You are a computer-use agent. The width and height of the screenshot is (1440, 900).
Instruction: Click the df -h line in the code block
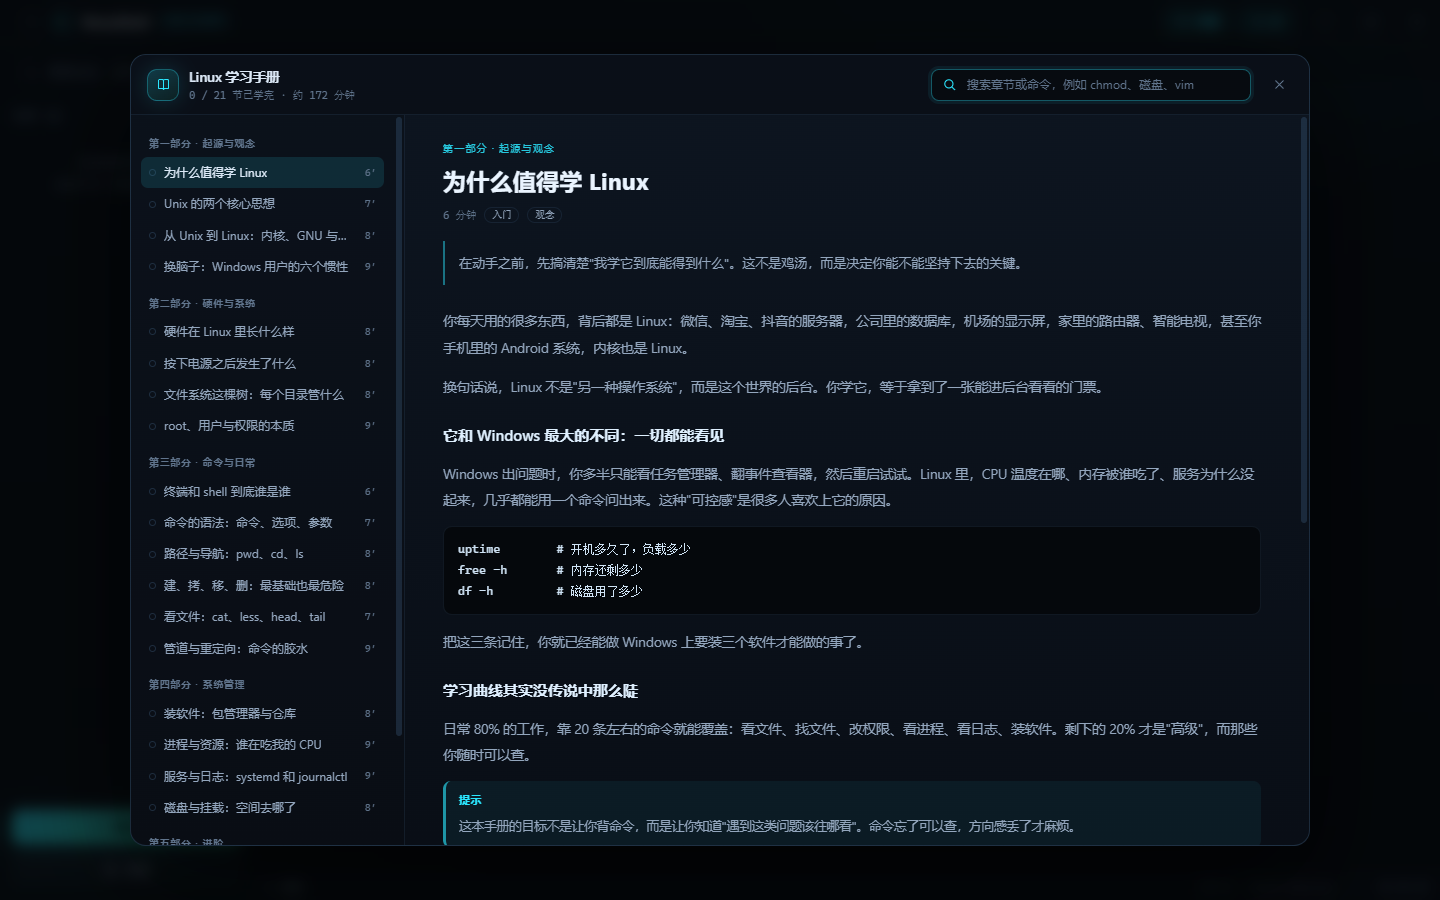(550, 591)
